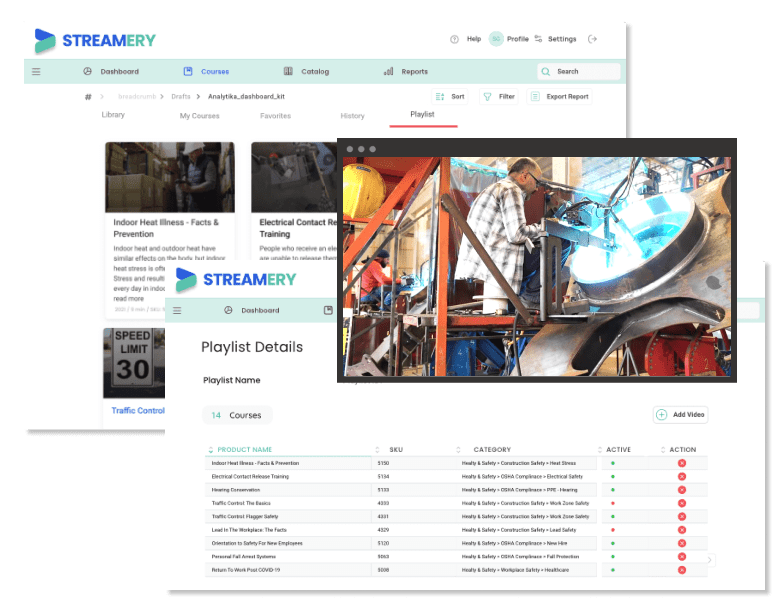The height and width of the screenshot is (600, 775).
Task: Click the Drafts breadcrumb link
Action: click(x=181, y=97)
